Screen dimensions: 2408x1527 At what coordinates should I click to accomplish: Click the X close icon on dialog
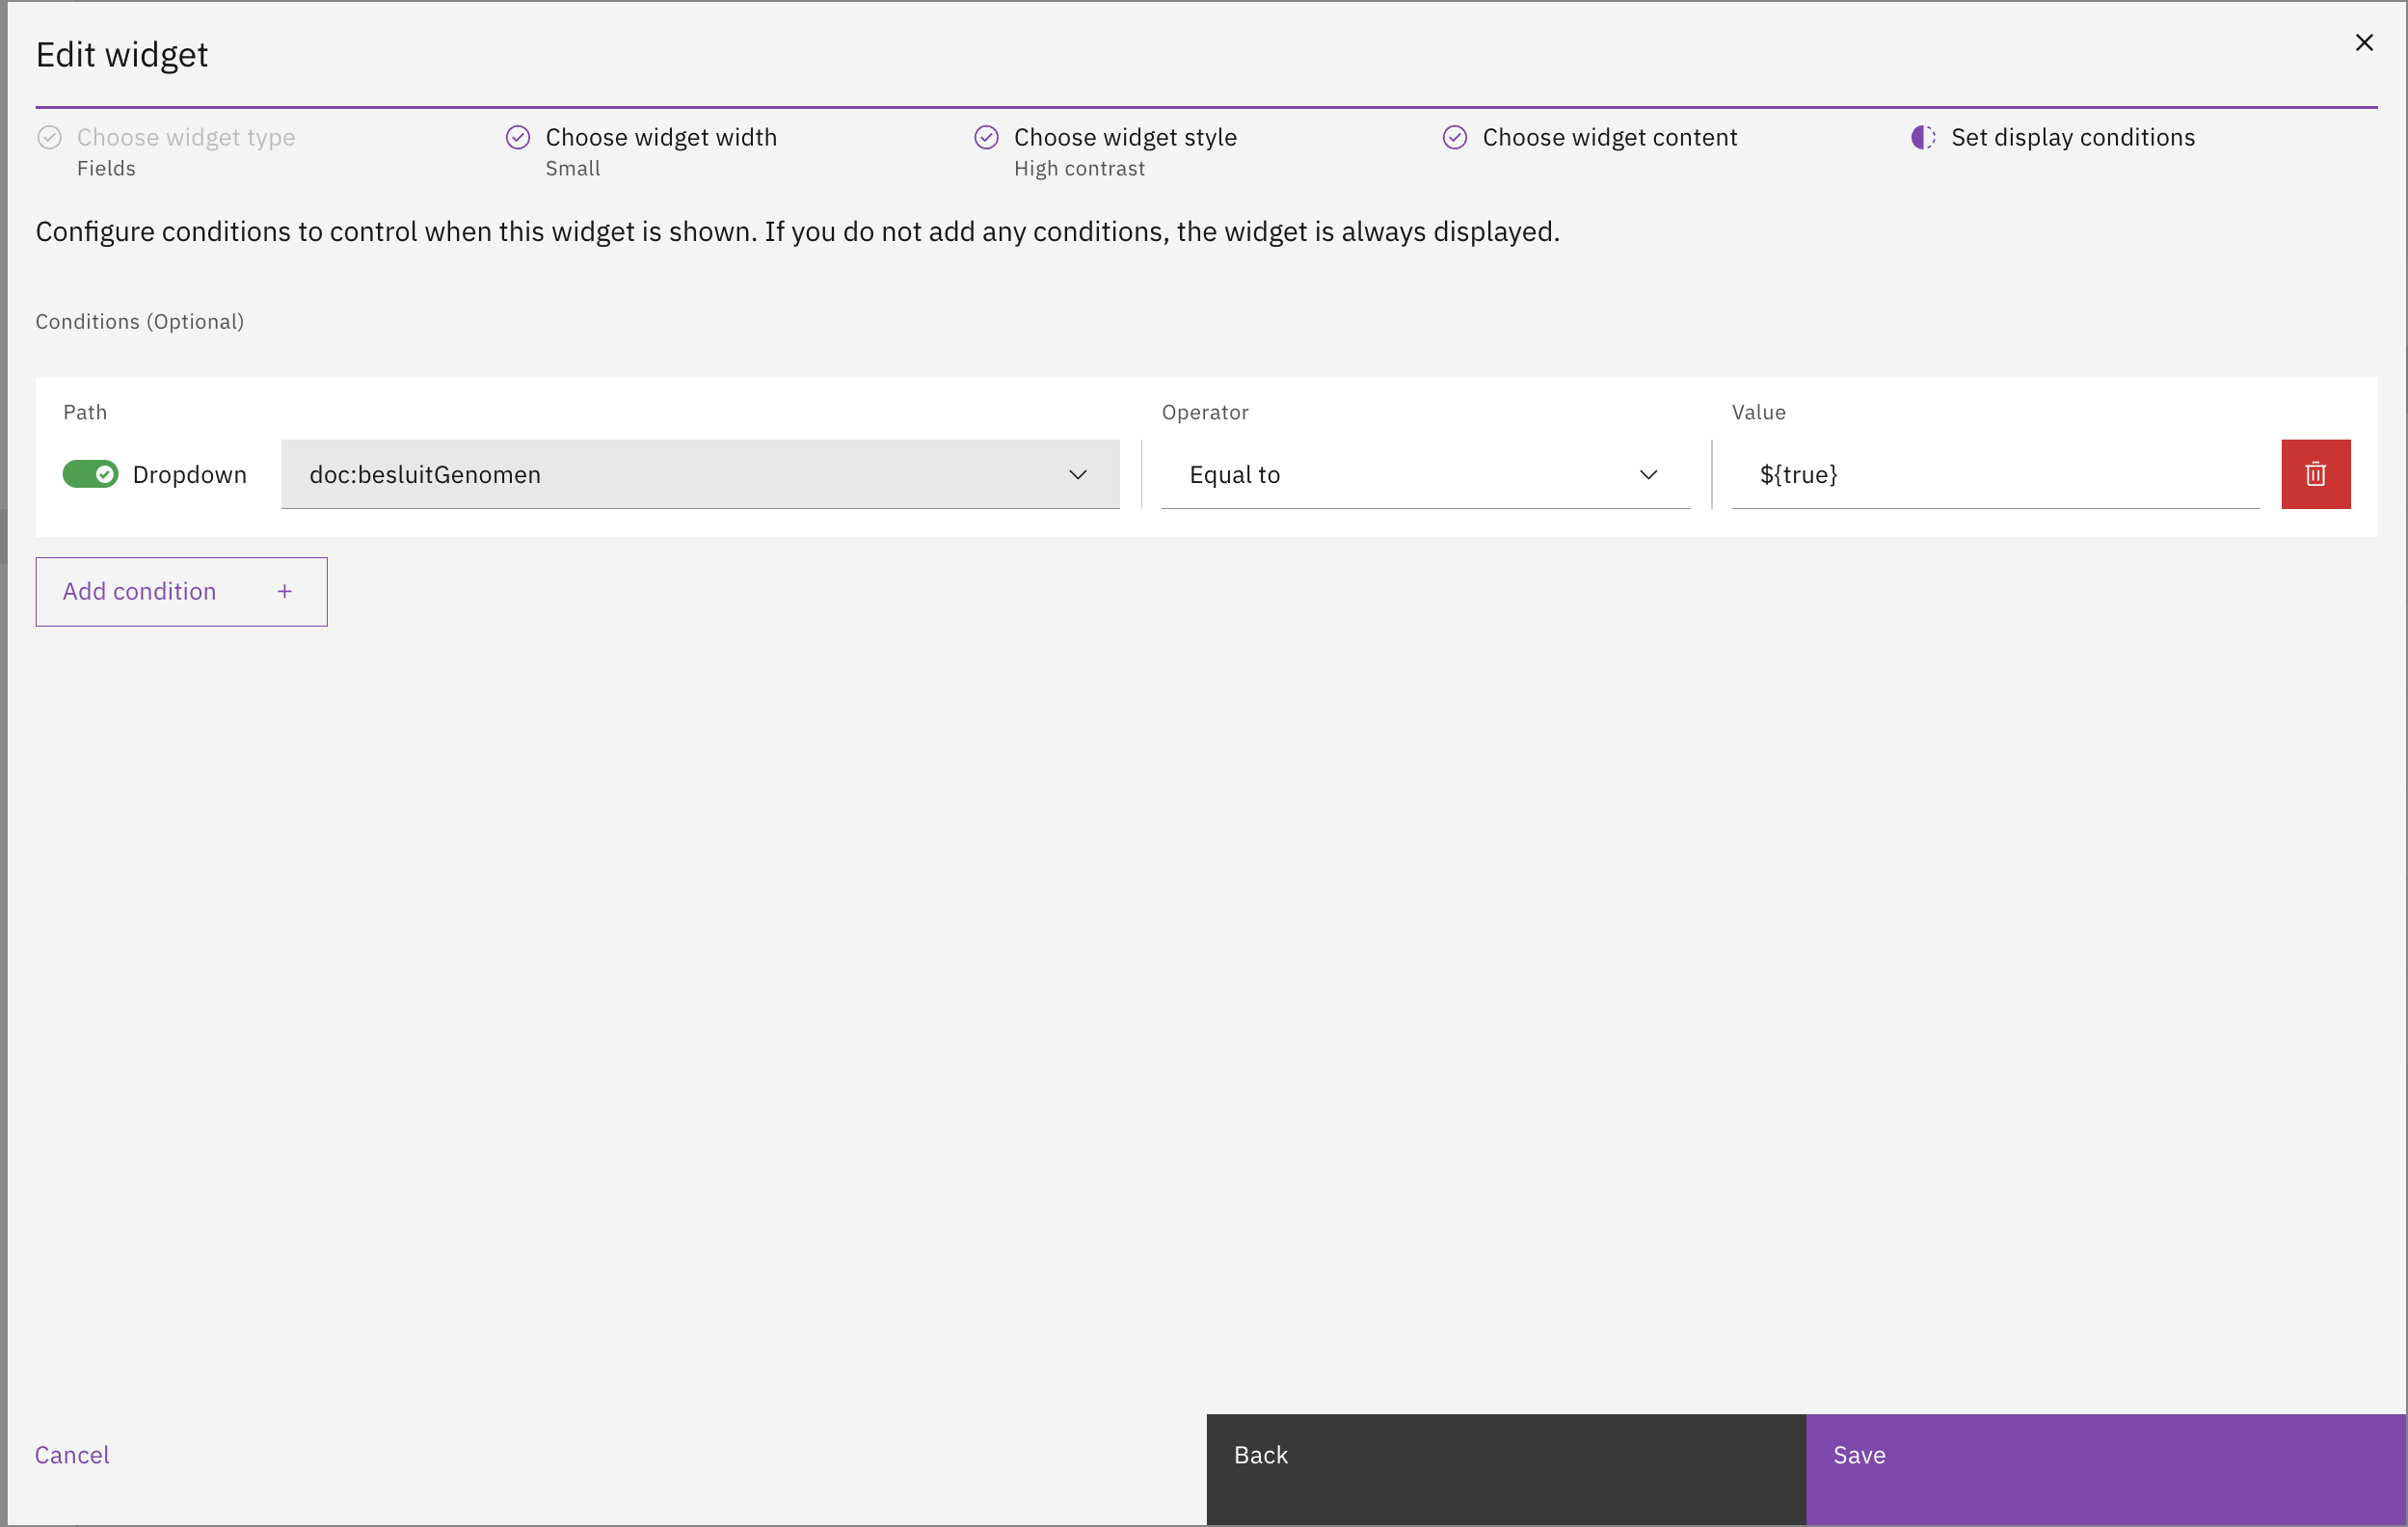[2364, 42]
